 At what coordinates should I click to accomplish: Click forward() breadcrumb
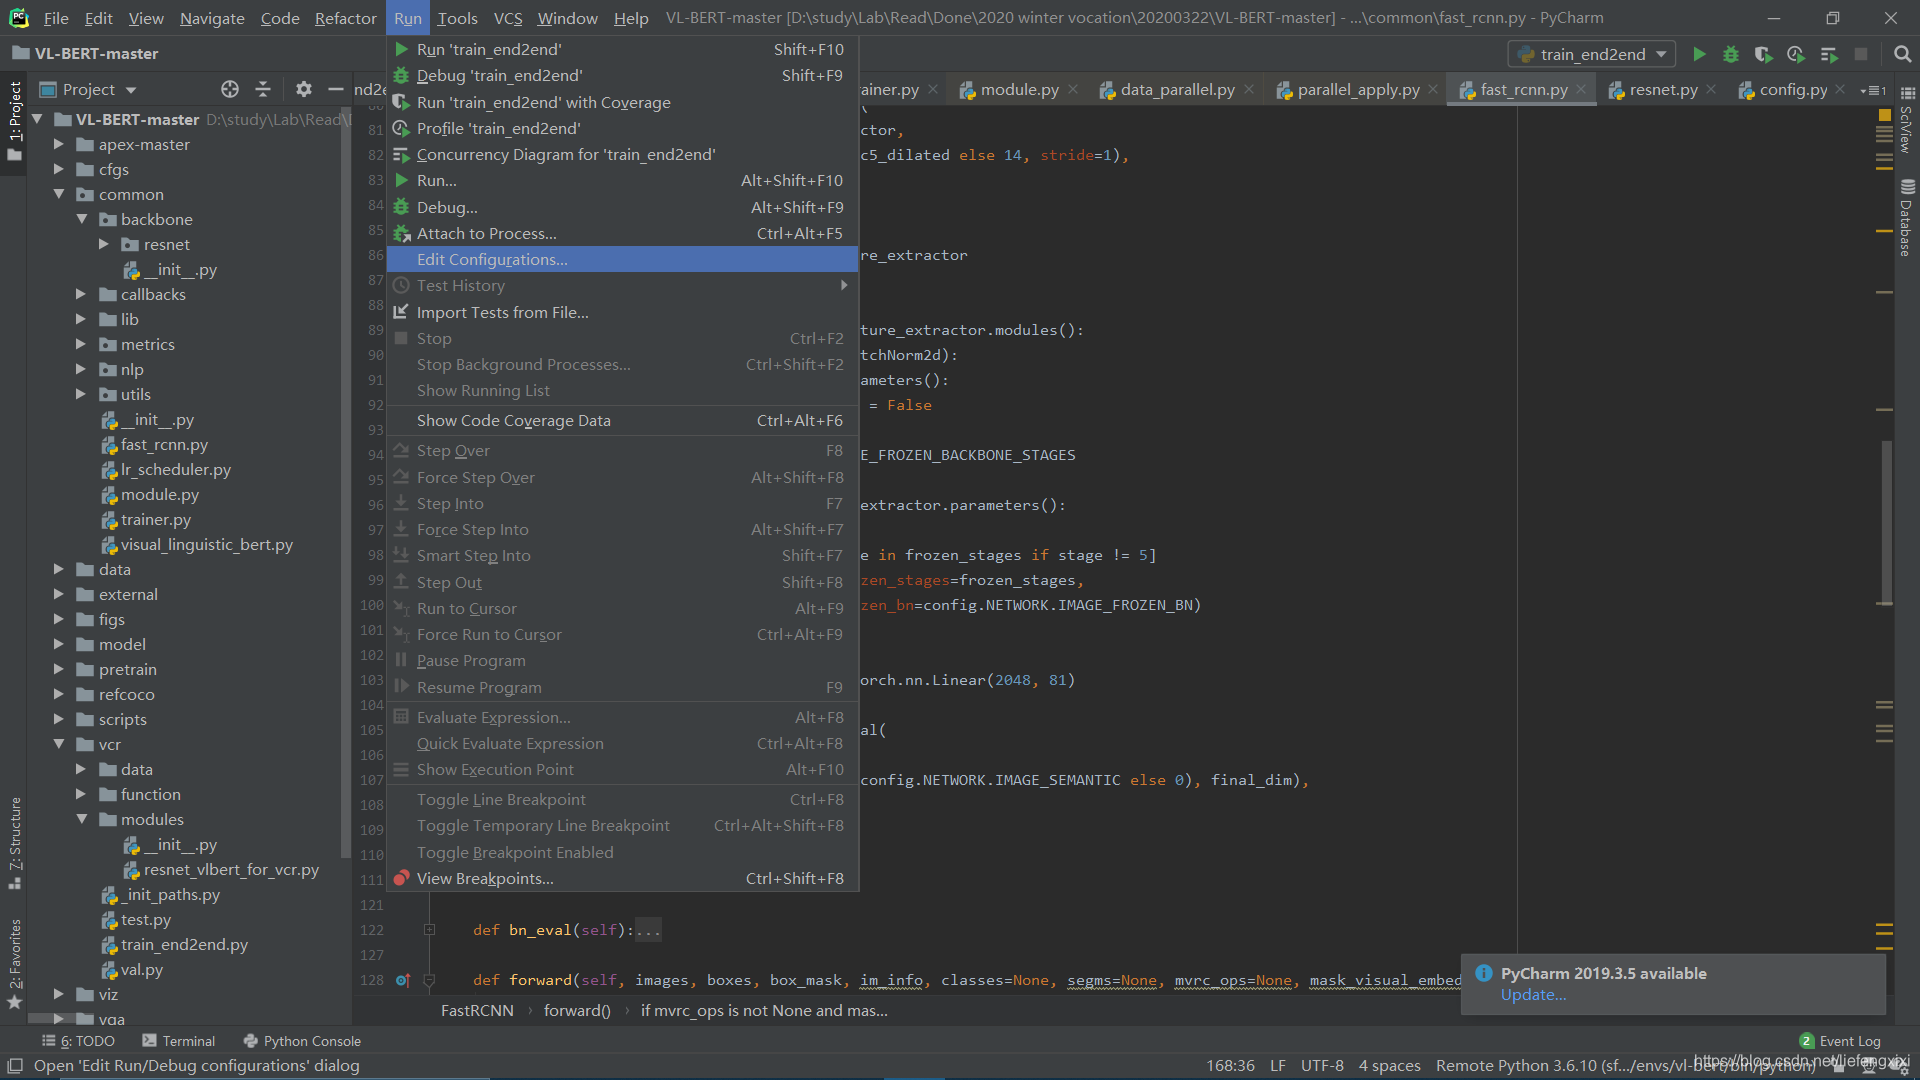pyautogui.click(x=577, y=1010)
